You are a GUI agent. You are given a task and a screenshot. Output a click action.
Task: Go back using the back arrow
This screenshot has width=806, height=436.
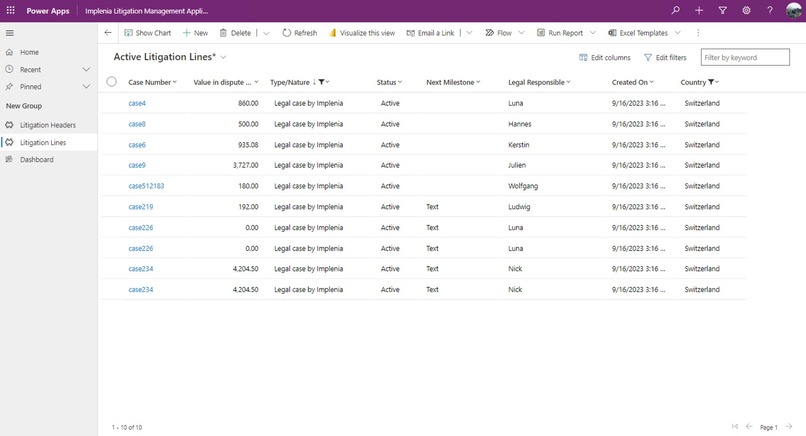(x=108, y=32)
